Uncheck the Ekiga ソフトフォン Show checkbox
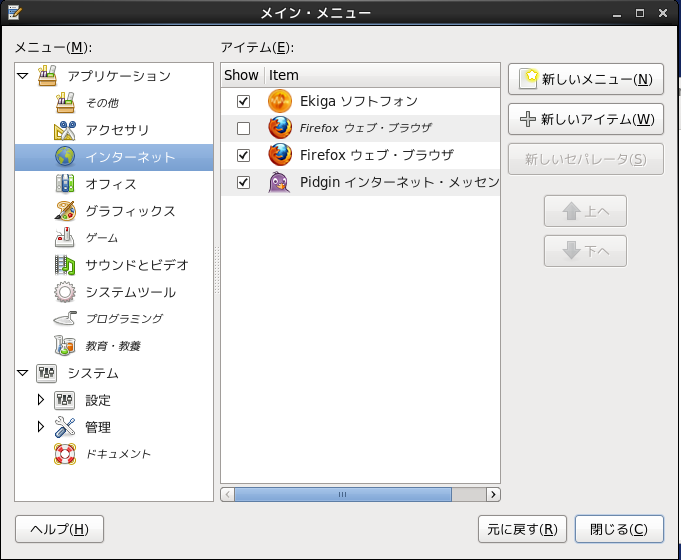This screenshot has height=560, width=681. pos(243,102)
